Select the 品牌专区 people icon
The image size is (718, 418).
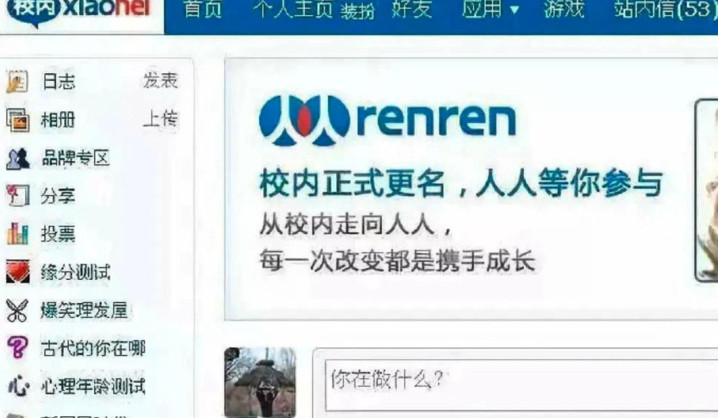[x=18, y=158]
